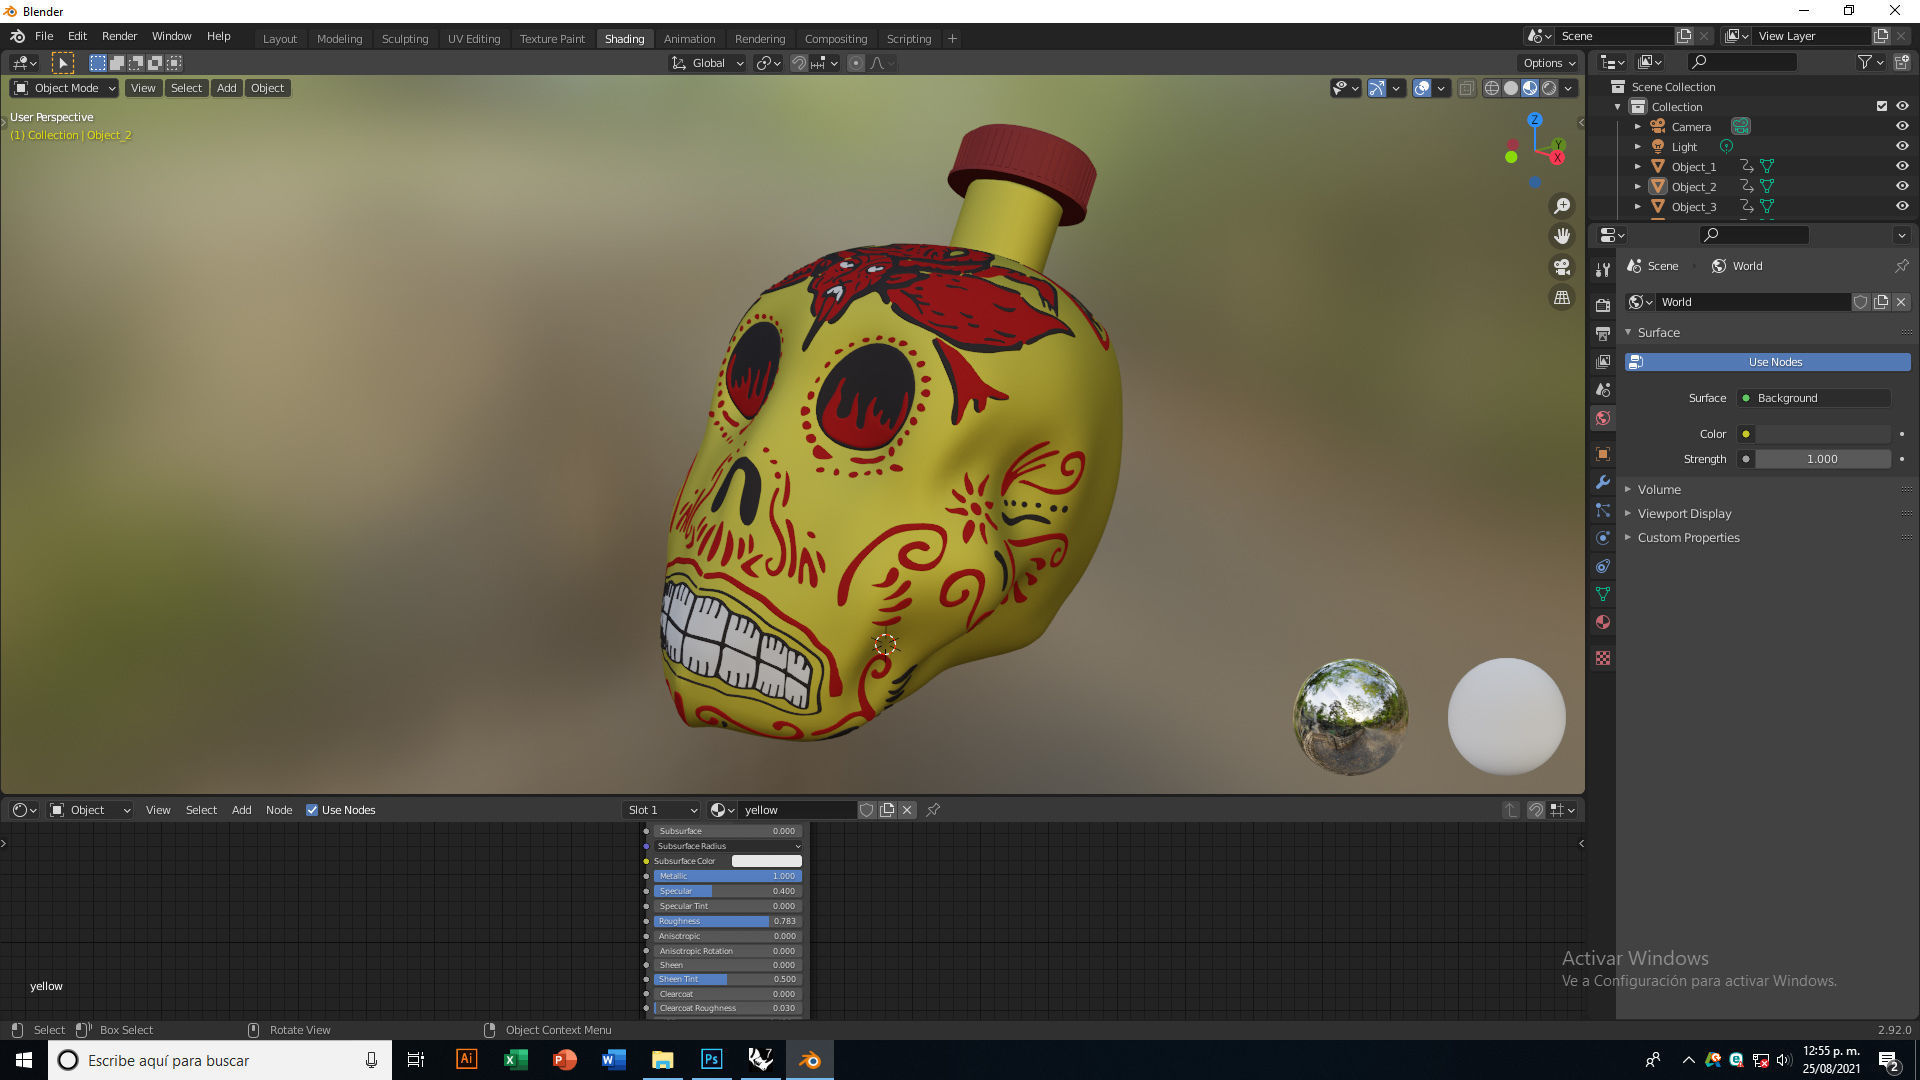Toggle camera view with the camera gizmo icon
The image size is (1920, 1080).
(1561, 267)
